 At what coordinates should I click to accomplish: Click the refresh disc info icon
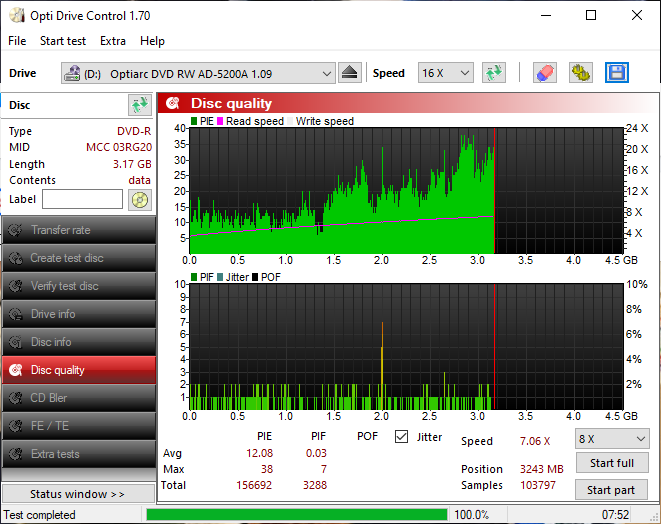click(140, 105)
